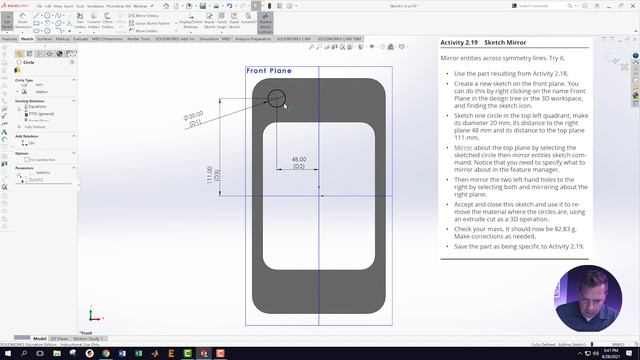
Task: Open the Trim Entities dropdown arrow
Action: click(80, 32)
